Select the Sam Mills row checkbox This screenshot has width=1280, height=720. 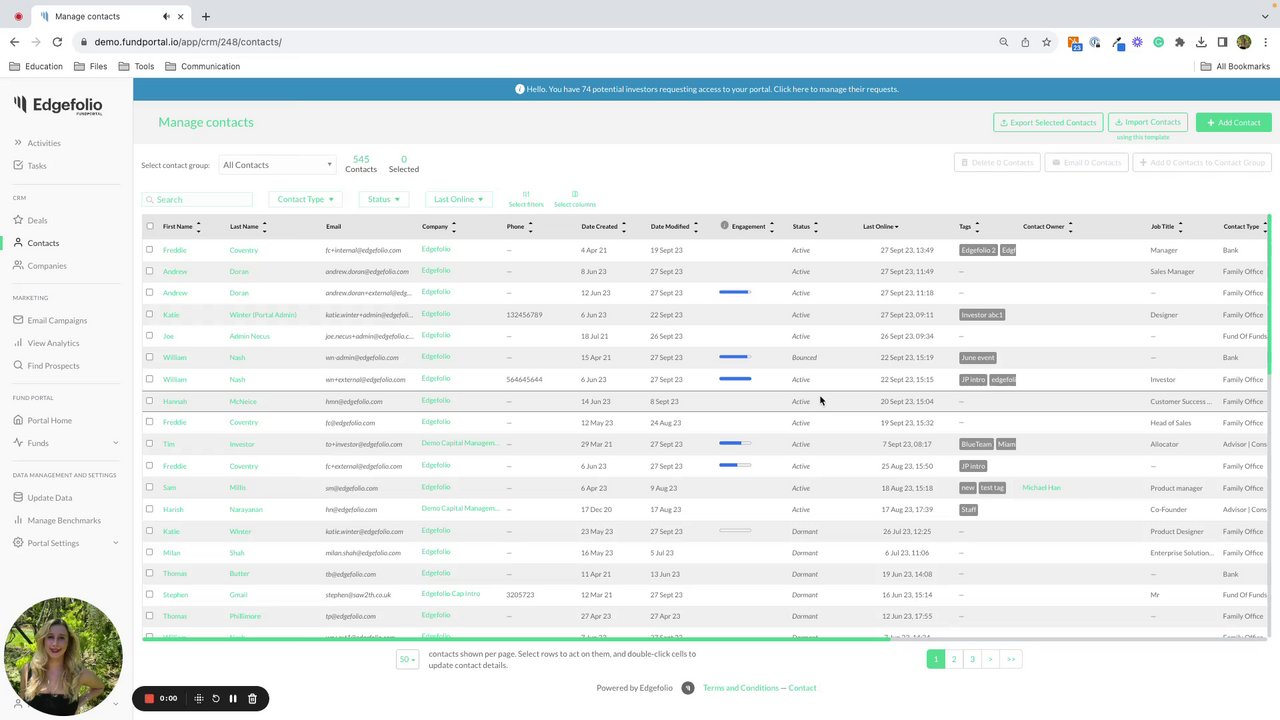pos(150,487)
